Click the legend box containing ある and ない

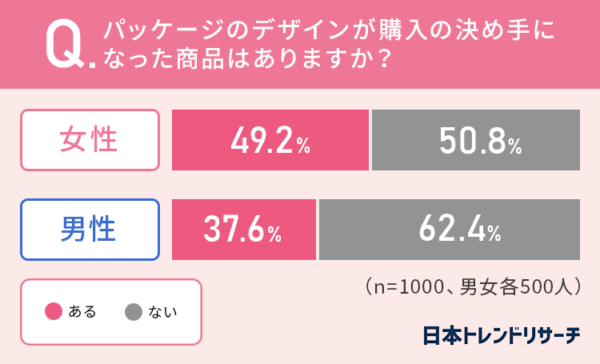111,312
